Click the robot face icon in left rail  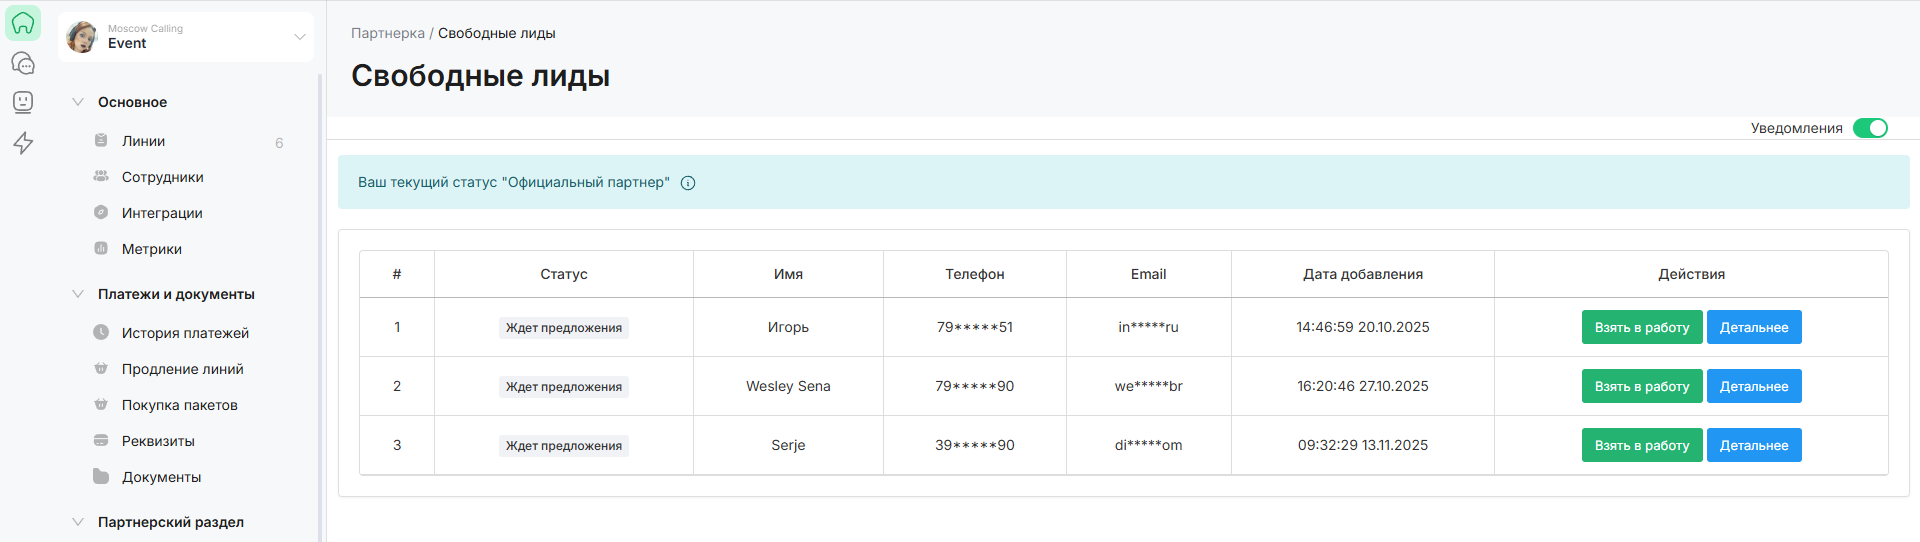pos(23,102)
